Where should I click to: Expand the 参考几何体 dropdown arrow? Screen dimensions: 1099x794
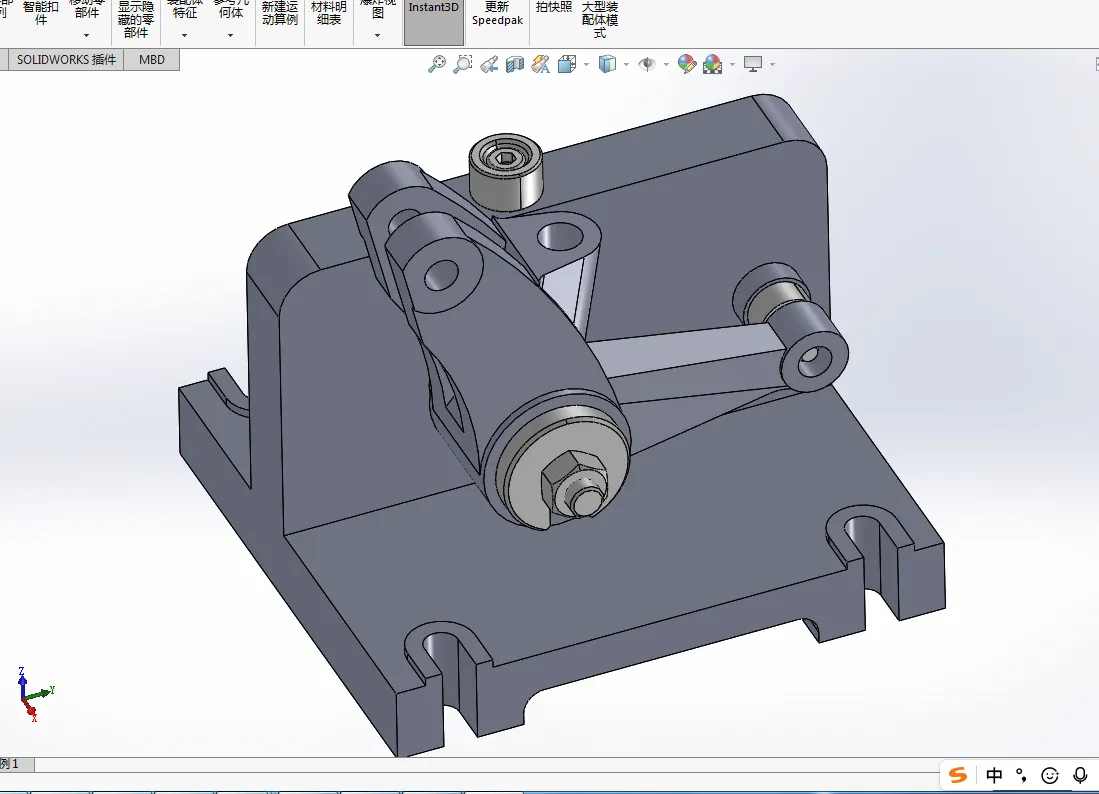230,35
